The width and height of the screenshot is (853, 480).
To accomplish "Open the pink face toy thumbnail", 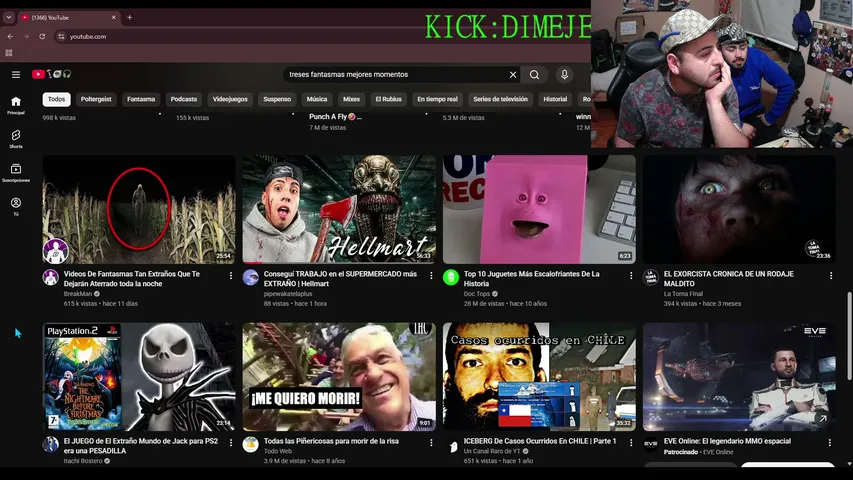I will [539, 210].
